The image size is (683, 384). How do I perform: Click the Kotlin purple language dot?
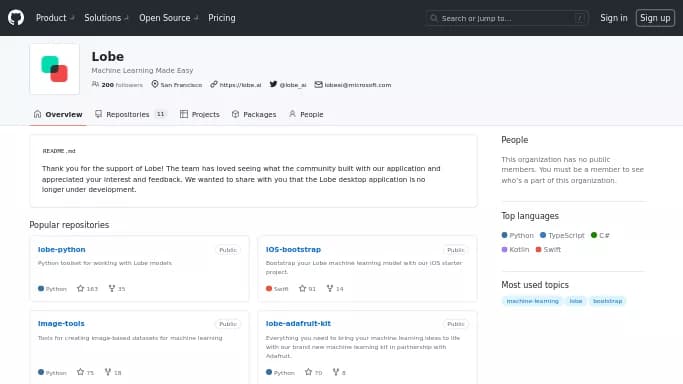(504, 249)
